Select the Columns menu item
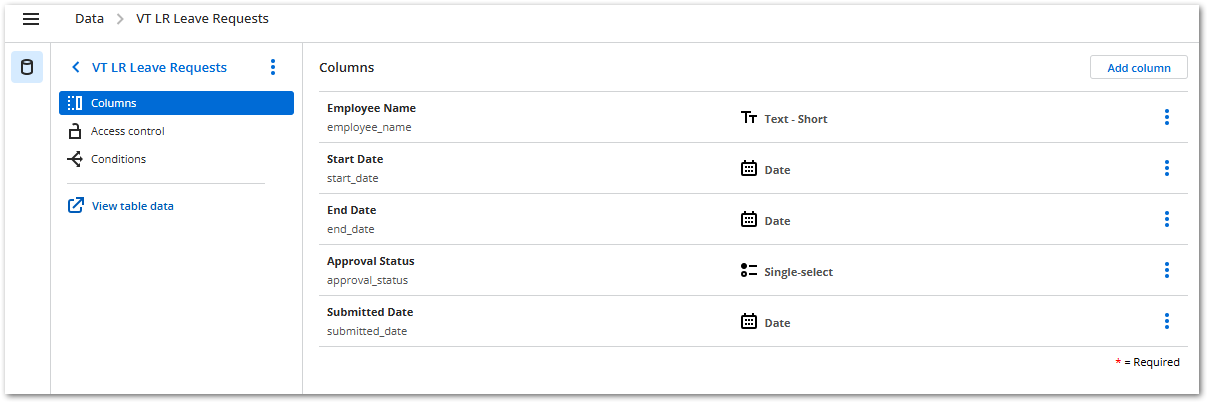Image resolution: width=1208 pixels, height=403 pixels. click(176, 103)
